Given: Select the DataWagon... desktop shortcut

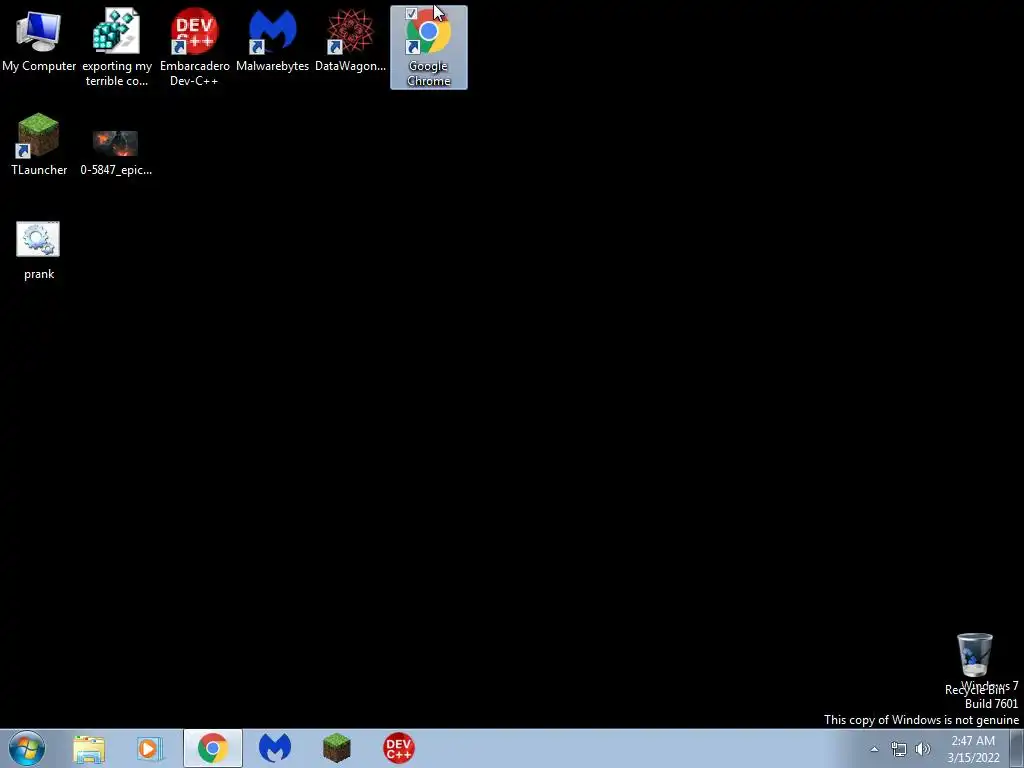Looking at the screenshot, I should (350, 40).
